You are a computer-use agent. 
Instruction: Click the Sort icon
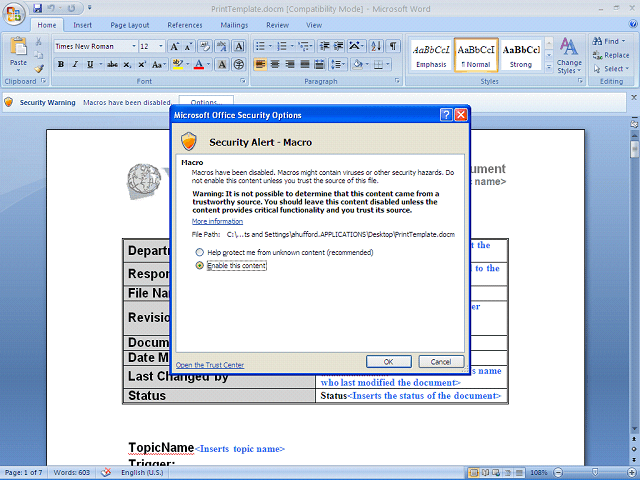click(376, 46)
